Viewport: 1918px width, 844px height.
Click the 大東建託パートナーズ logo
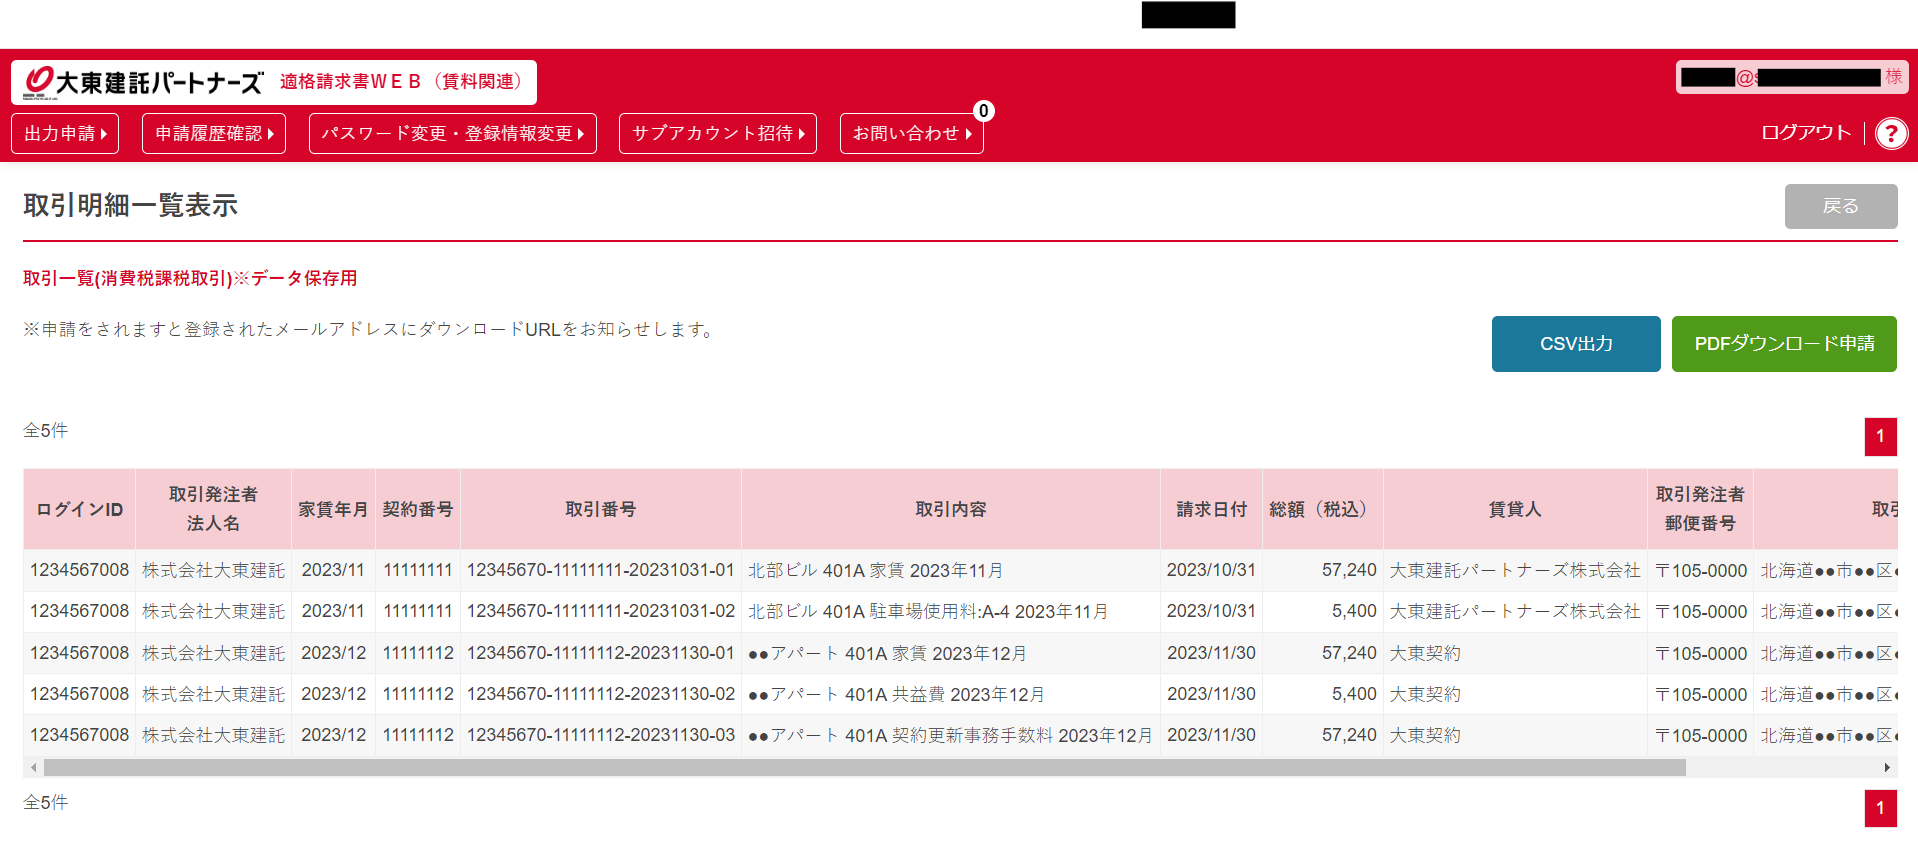pos(143,82)
